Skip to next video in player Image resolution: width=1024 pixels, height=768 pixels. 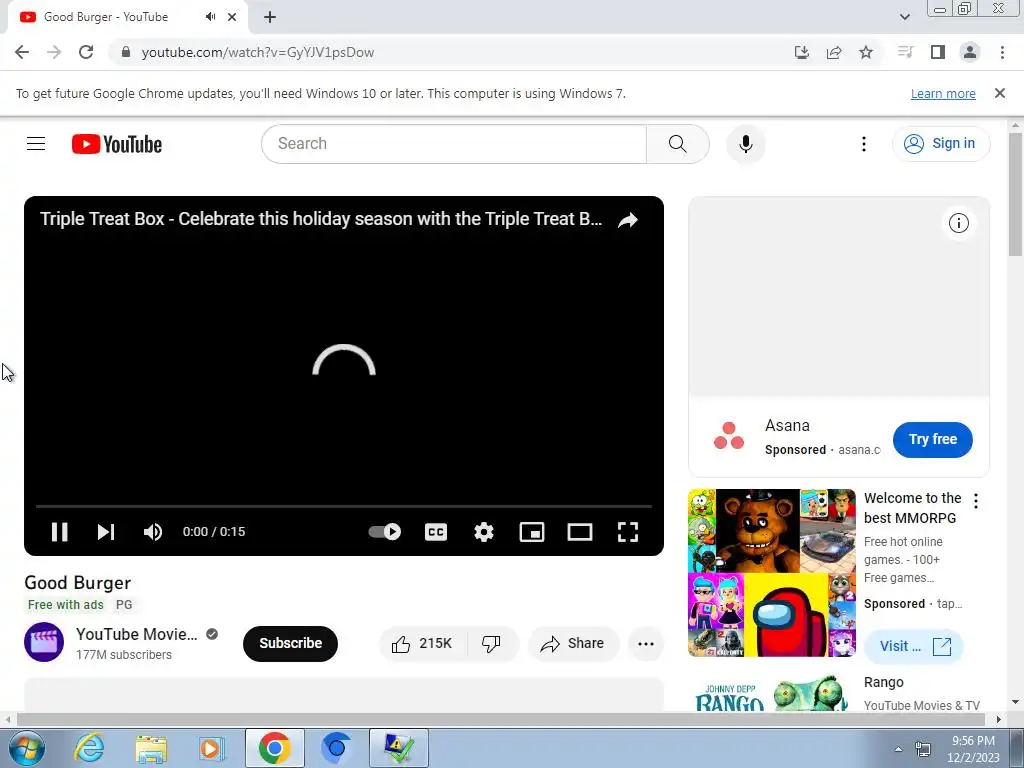click(x=106, y=532)
